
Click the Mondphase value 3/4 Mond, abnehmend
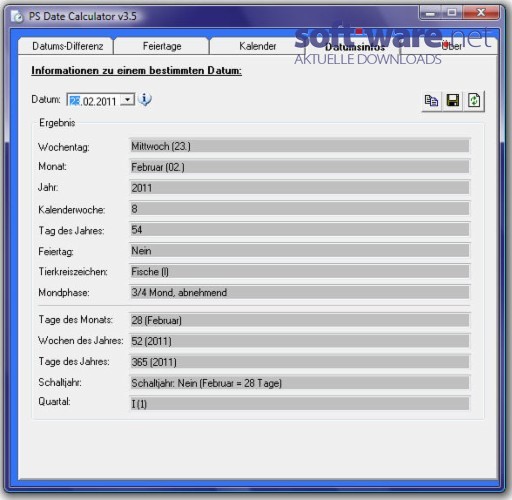click(299, 292)
